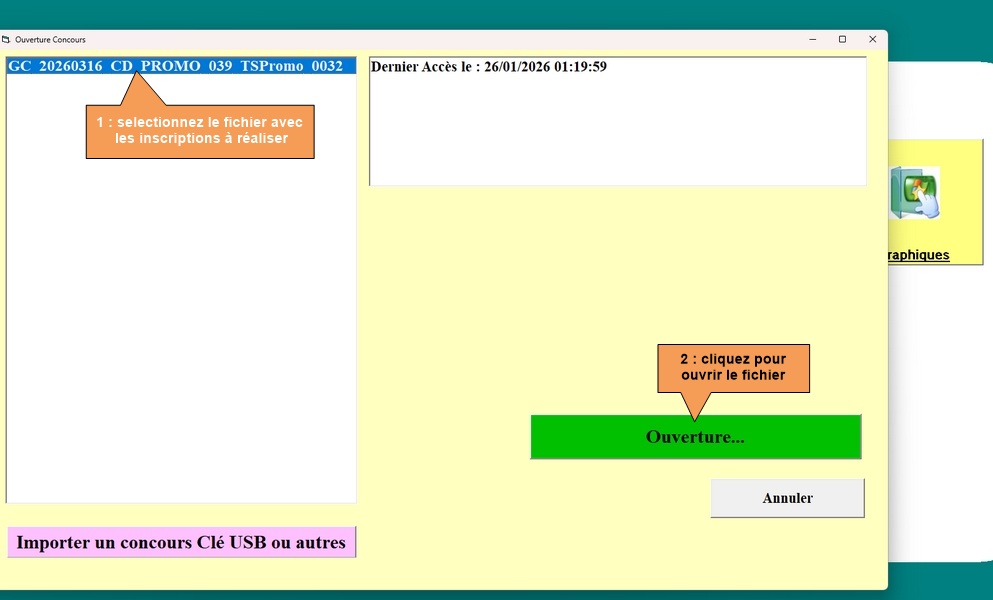Click the green Ouverture... button
Screen dimensions: 993x600
point(695,437)
